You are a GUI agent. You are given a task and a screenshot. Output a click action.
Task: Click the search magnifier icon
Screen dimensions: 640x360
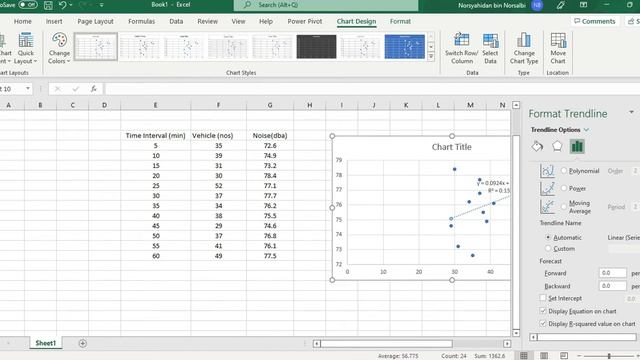point(247,5)
